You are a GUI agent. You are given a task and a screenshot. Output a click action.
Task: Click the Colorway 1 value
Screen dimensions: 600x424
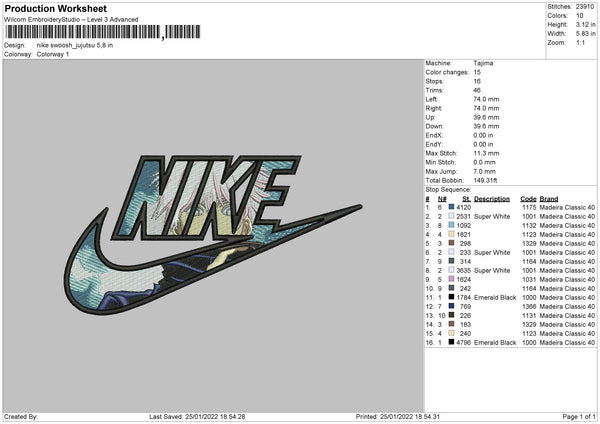click(x=53, y=54)
